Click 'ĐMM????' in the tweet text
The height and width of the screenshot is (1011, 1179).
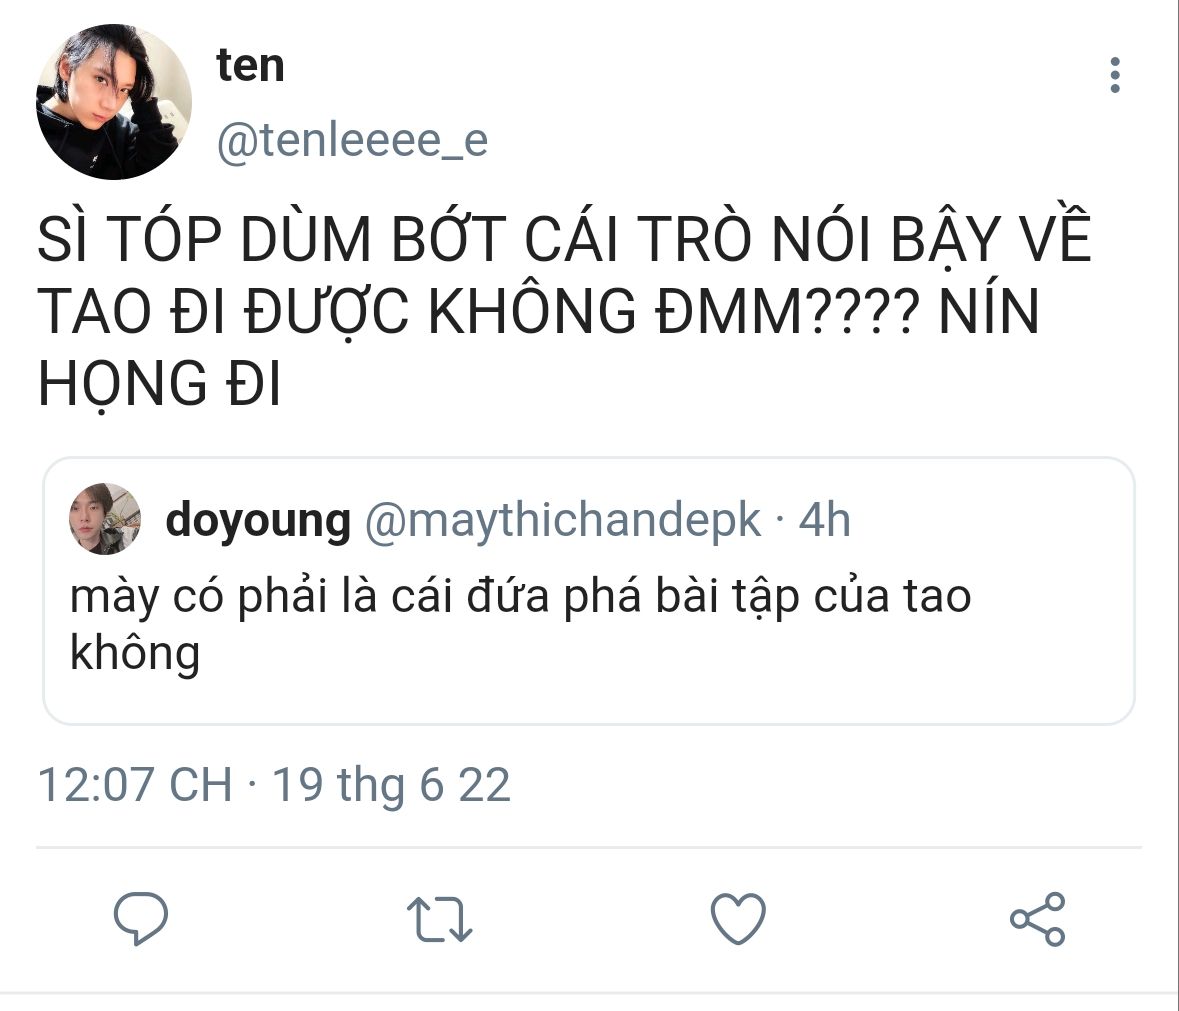point(787,312)
